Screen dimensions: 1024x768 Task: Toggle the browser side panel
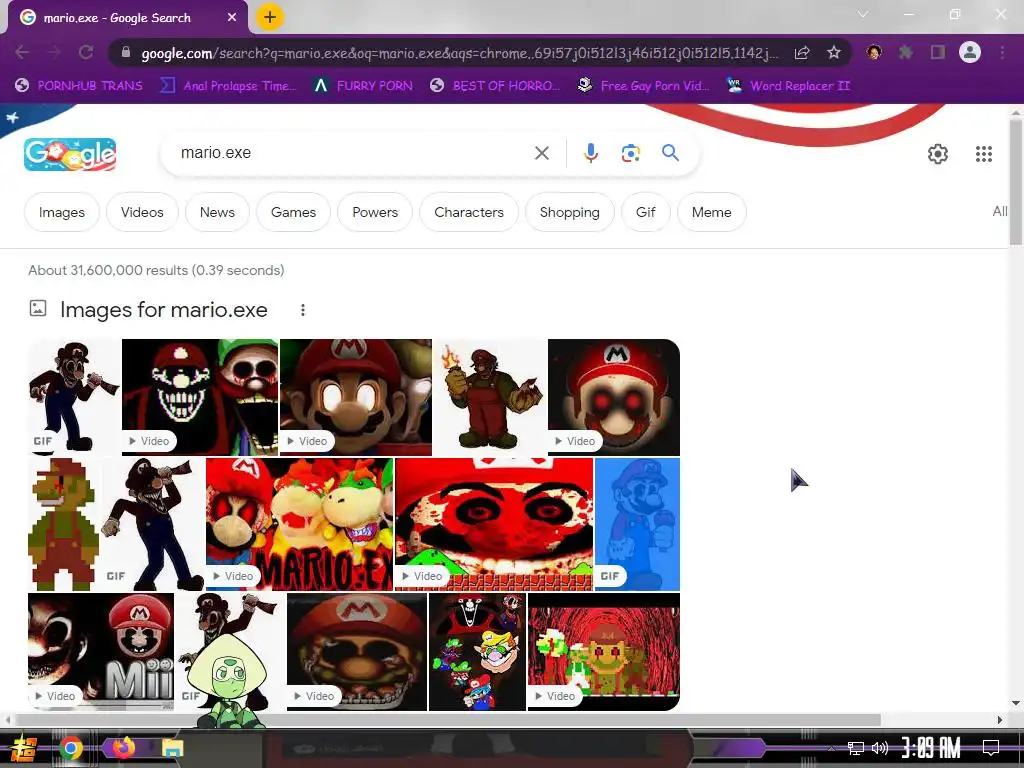tap(938, 52)
